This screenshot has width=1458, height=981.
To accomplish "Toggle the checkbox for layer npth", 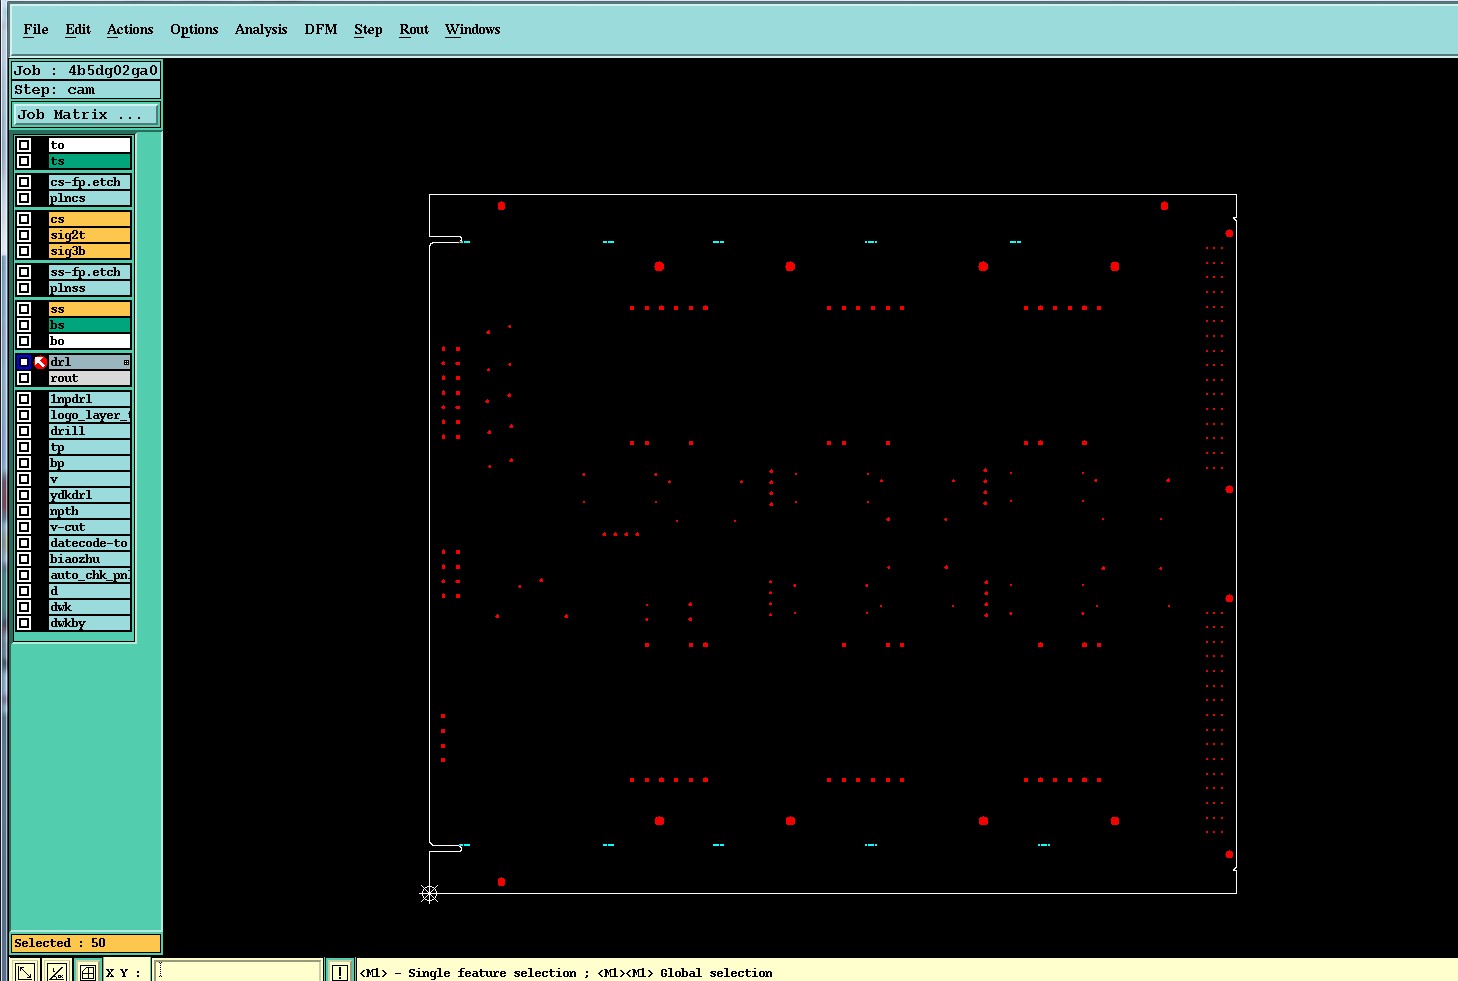I will coord(24,511).
